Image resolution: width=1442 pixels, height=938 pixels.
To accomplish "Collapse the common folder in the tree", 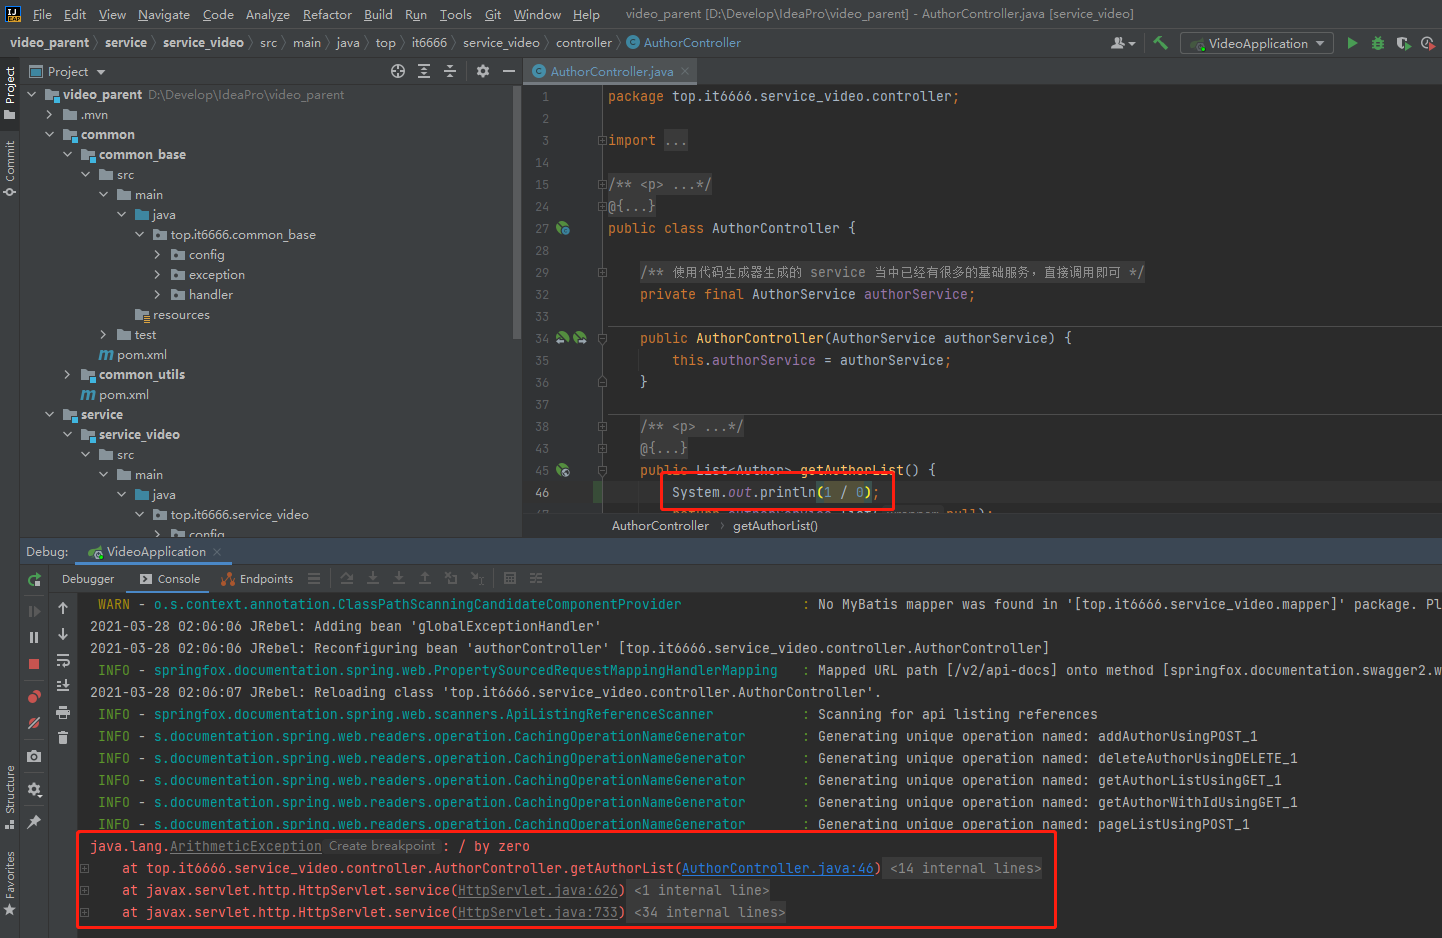I will (49, 134).
